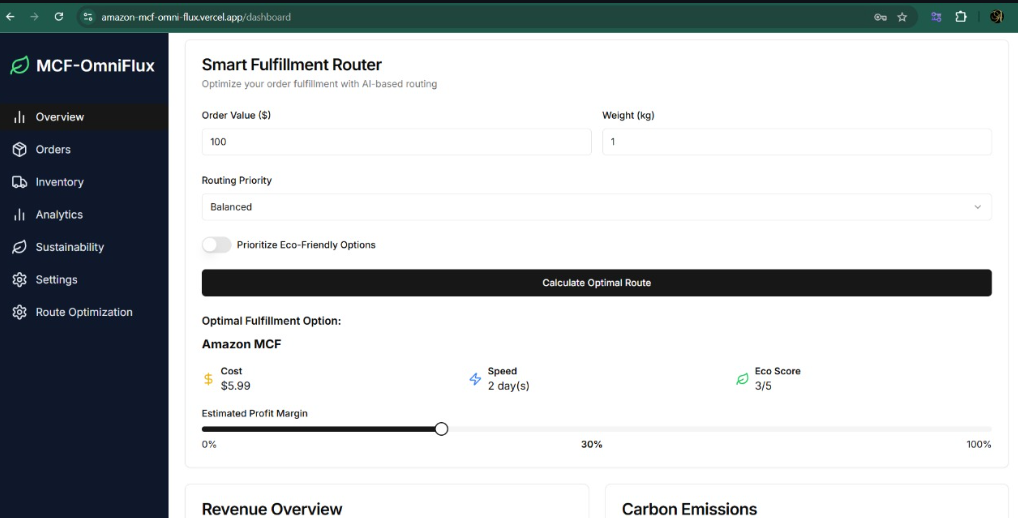Click the Route Optimization gear icon
This screenshot has height=518, width=1018.
click(19, 312)
